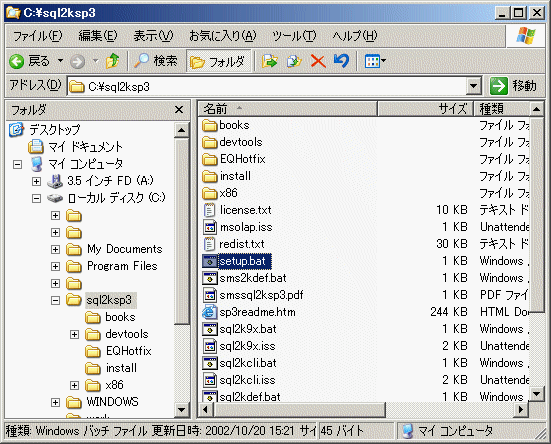Select the books folder icon in file list
Viewport: 551px width, 444px height.
pos(210,125)
